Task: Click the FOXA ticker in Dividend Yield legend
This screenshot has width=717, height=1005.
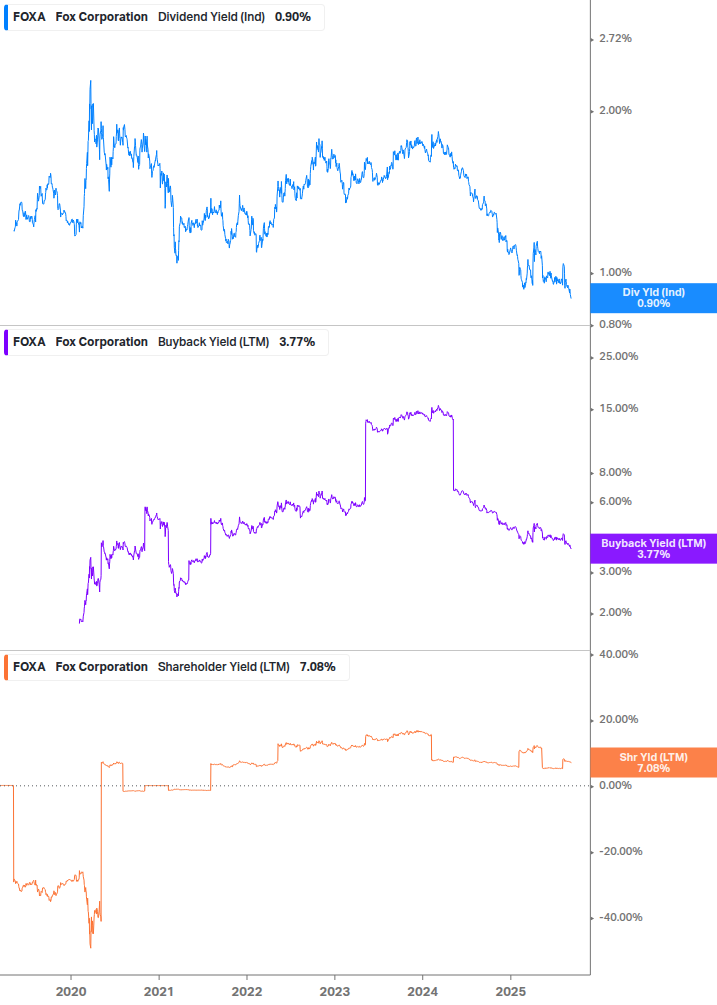Action: click(29, 17)
